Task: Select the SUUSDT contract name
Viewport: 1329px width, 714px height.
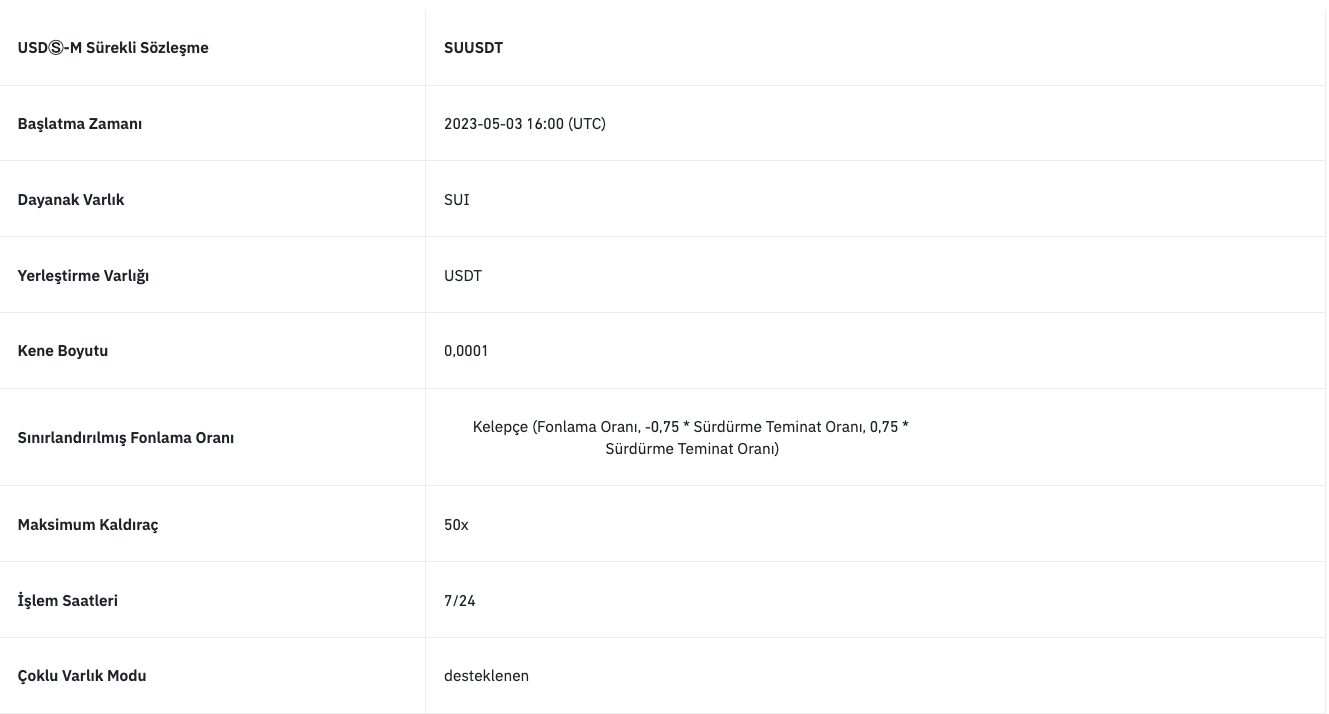Action: click(473, 48)
